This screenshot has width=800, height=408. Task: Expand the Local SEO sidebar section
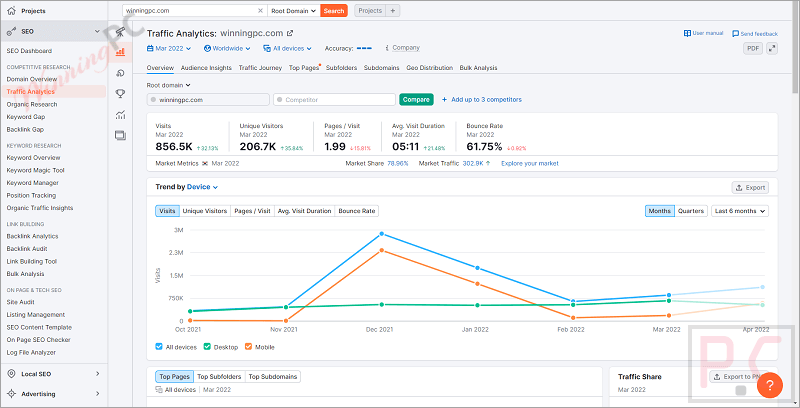tap(97, 374)
